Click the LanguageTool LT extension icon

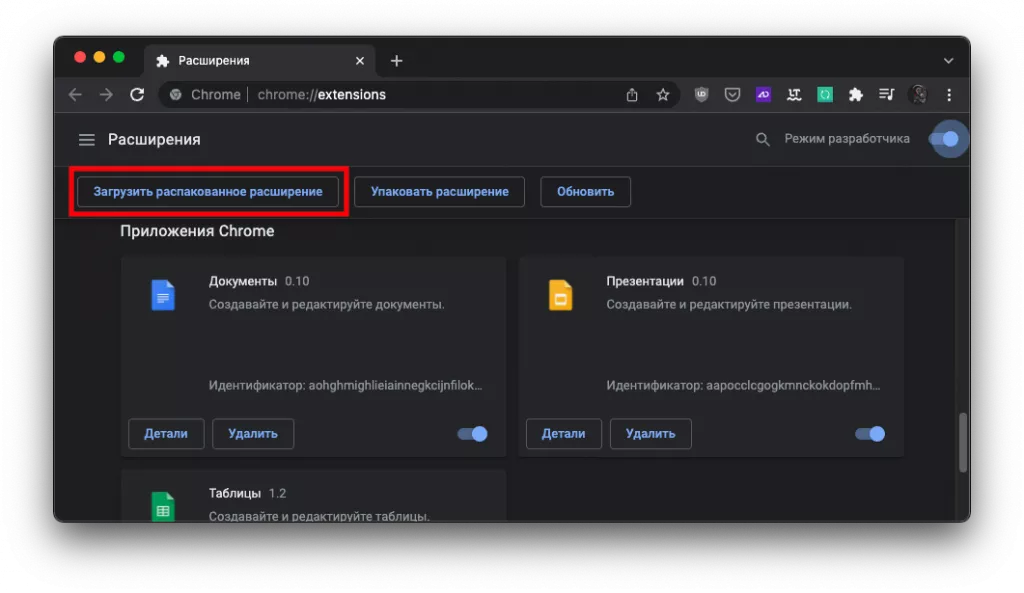coord(794,95)
